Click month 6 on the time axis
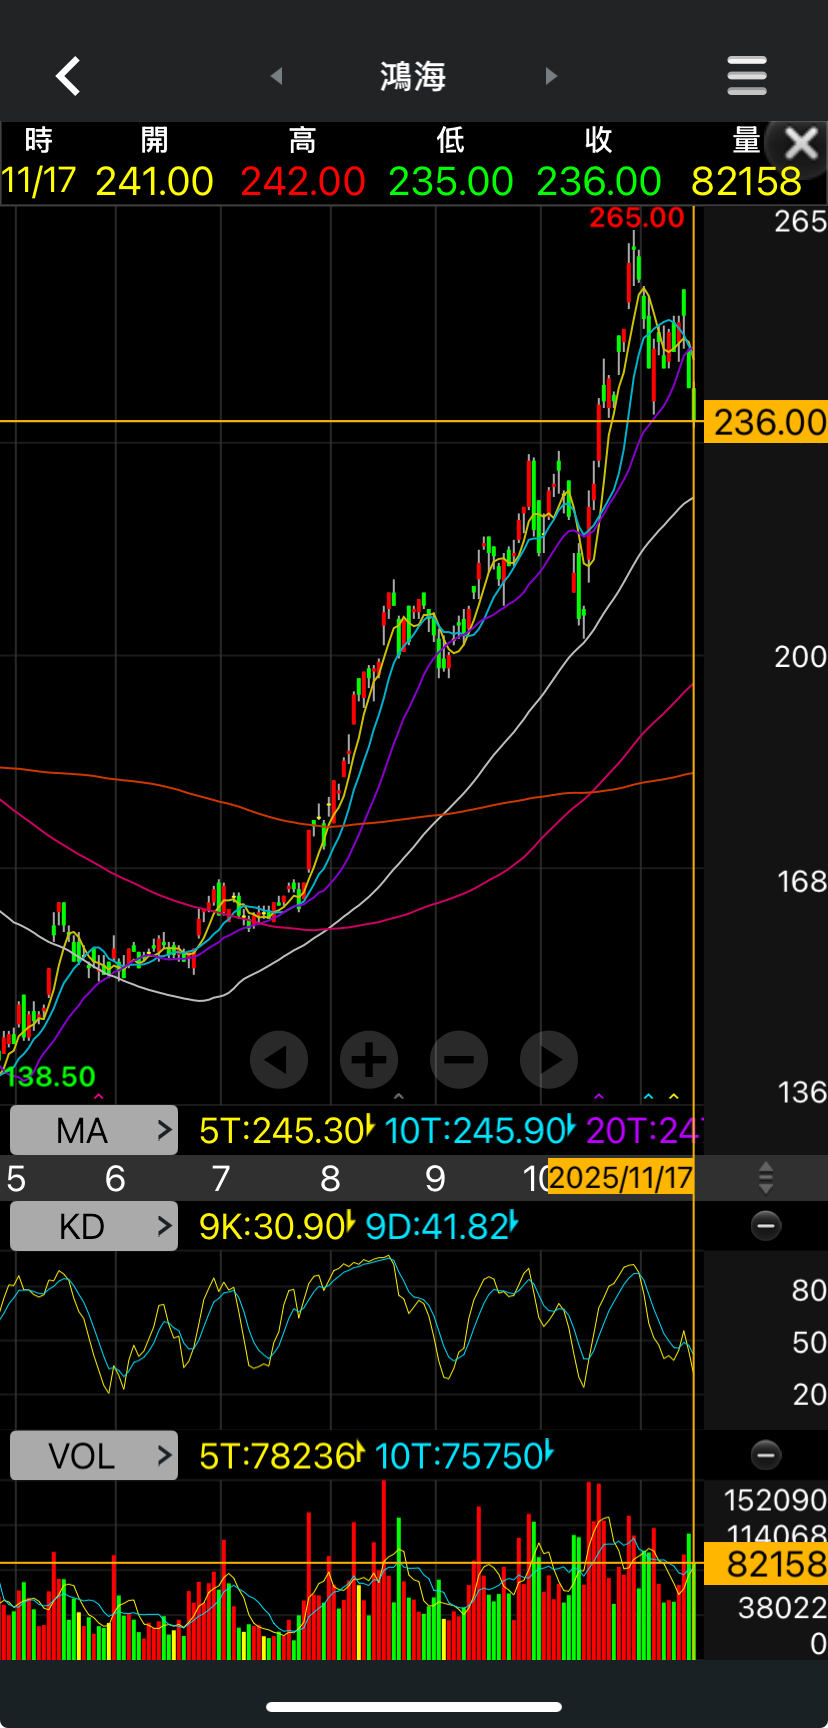The image size is (828, 1728). (x=115, y=1179)
